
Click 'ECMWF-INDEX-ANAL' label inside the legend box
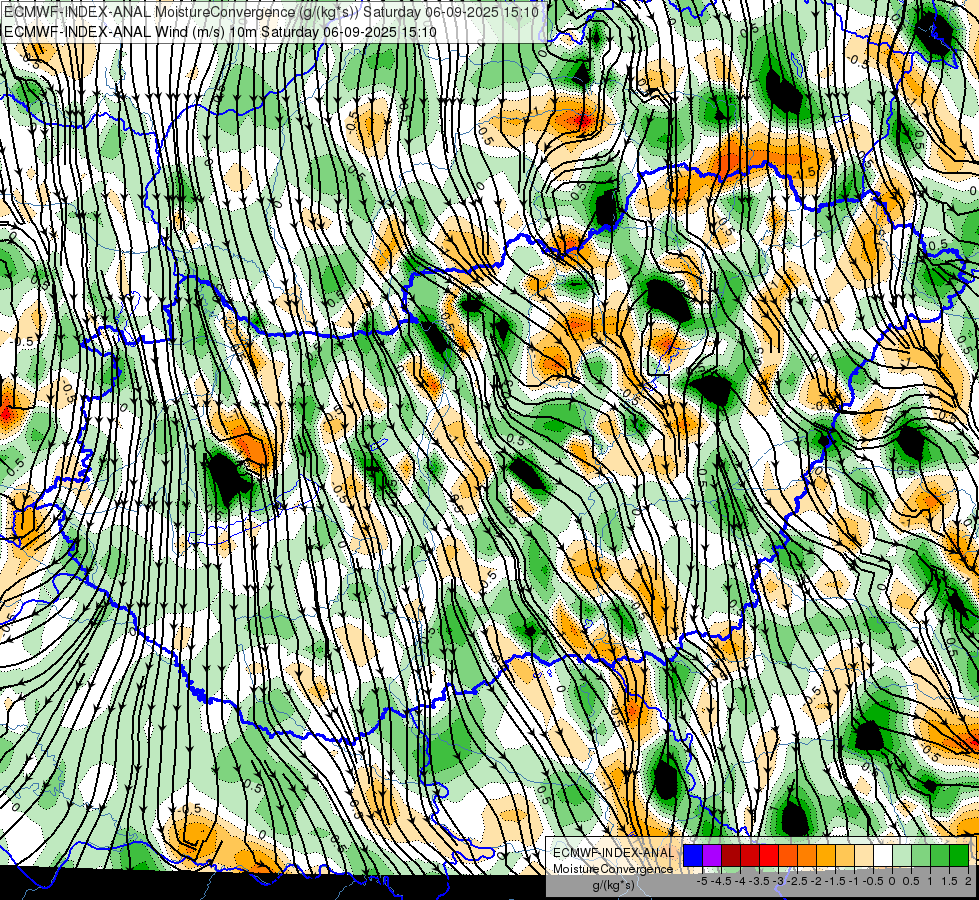pyautogui.click(x=614, y=853)
